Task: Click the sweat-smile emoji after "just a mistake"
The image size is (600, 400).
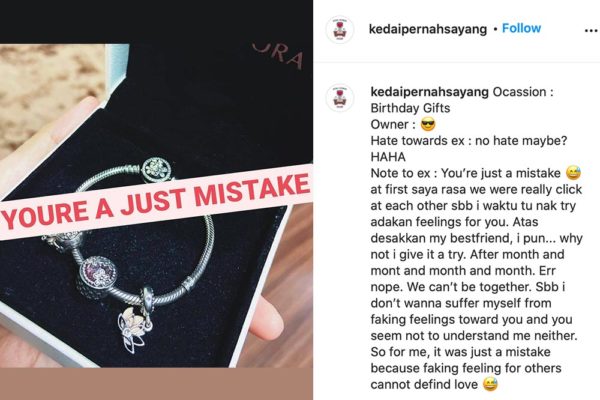Action: 573,173
